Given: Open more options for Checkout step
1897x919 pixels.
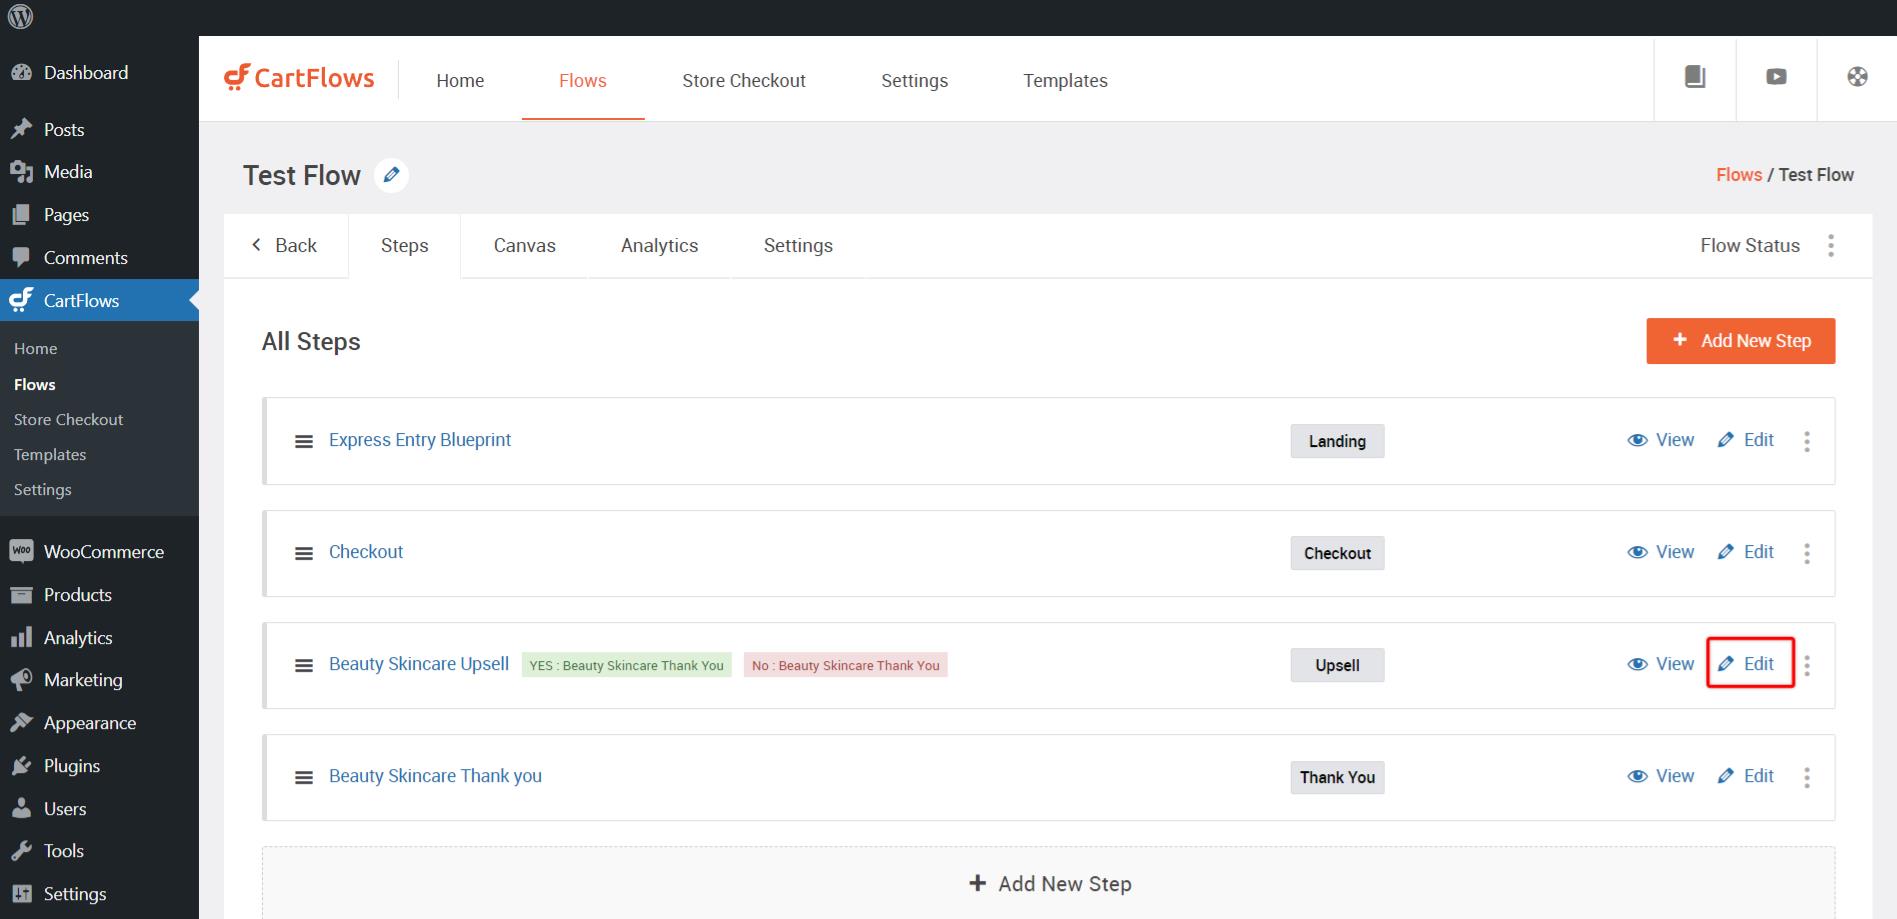Looking at the screenshot, I should [x=1807, y=553].
